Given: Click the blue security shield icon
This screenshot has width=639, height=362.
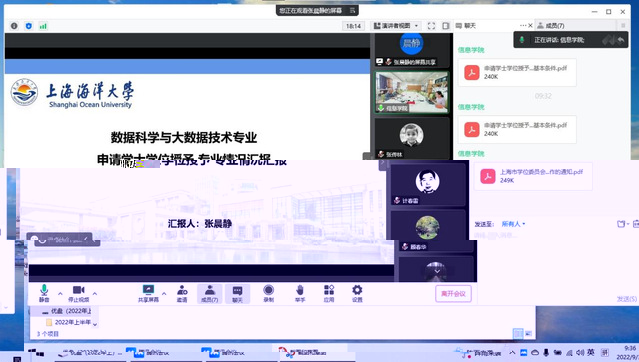Looking at the screenshot, I should 29,26.
